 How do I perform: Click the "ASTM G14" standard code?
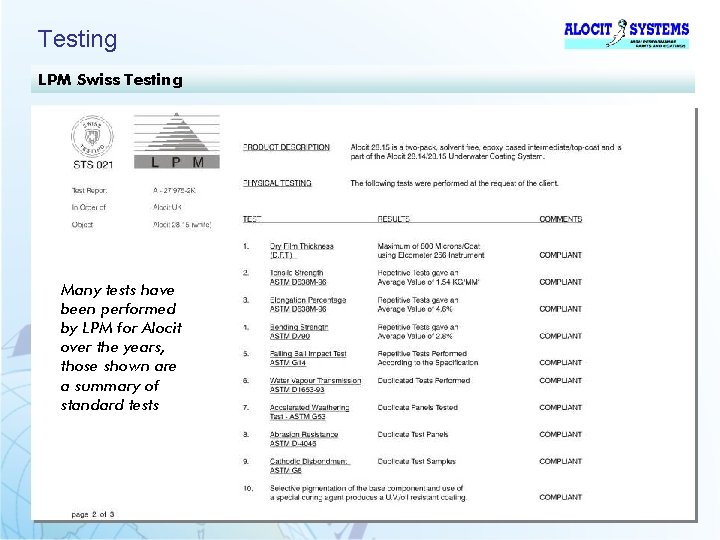coord(287,363)
